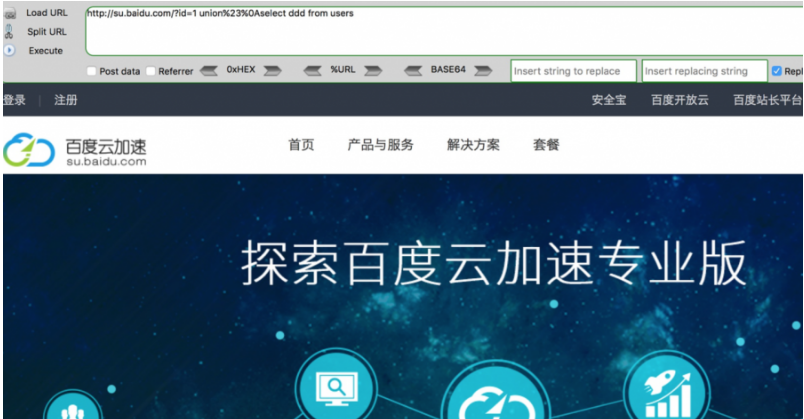804x419 pixels.
Task: Open the 百度站长平台 link
Action: pyautogui.click(x=768, y=100)
